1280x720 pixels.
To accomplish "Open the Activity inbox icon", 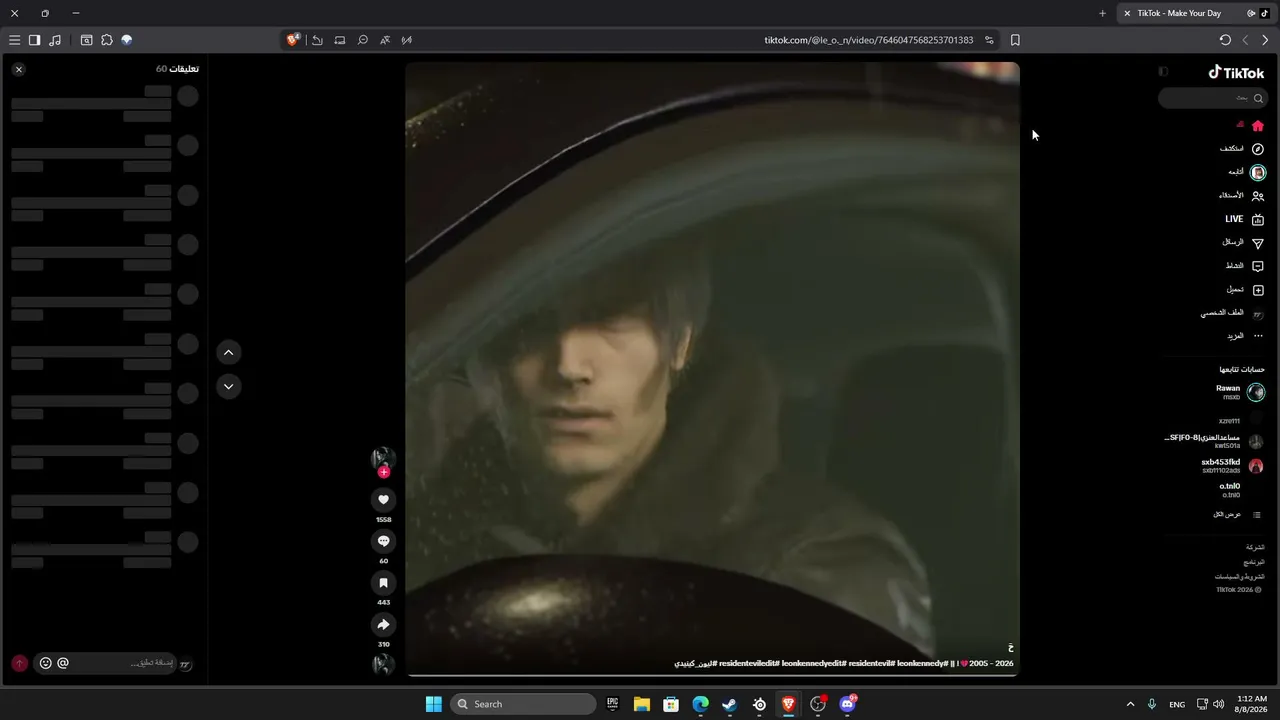I will pyautogui.click(x=1258, y=266).
